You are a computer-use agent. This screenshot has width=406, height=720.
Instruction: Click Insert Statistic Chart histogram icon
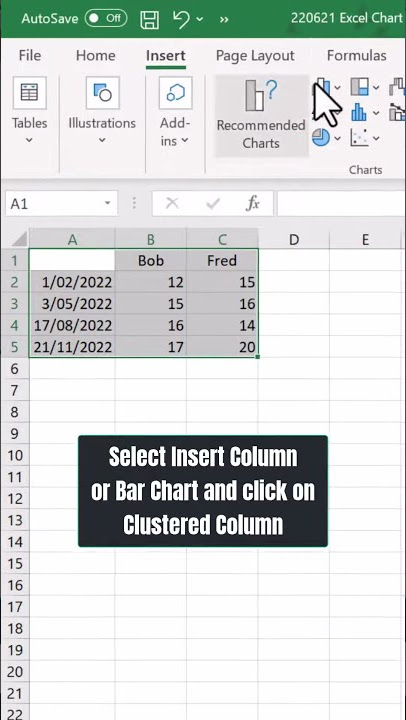pos(359,112)
